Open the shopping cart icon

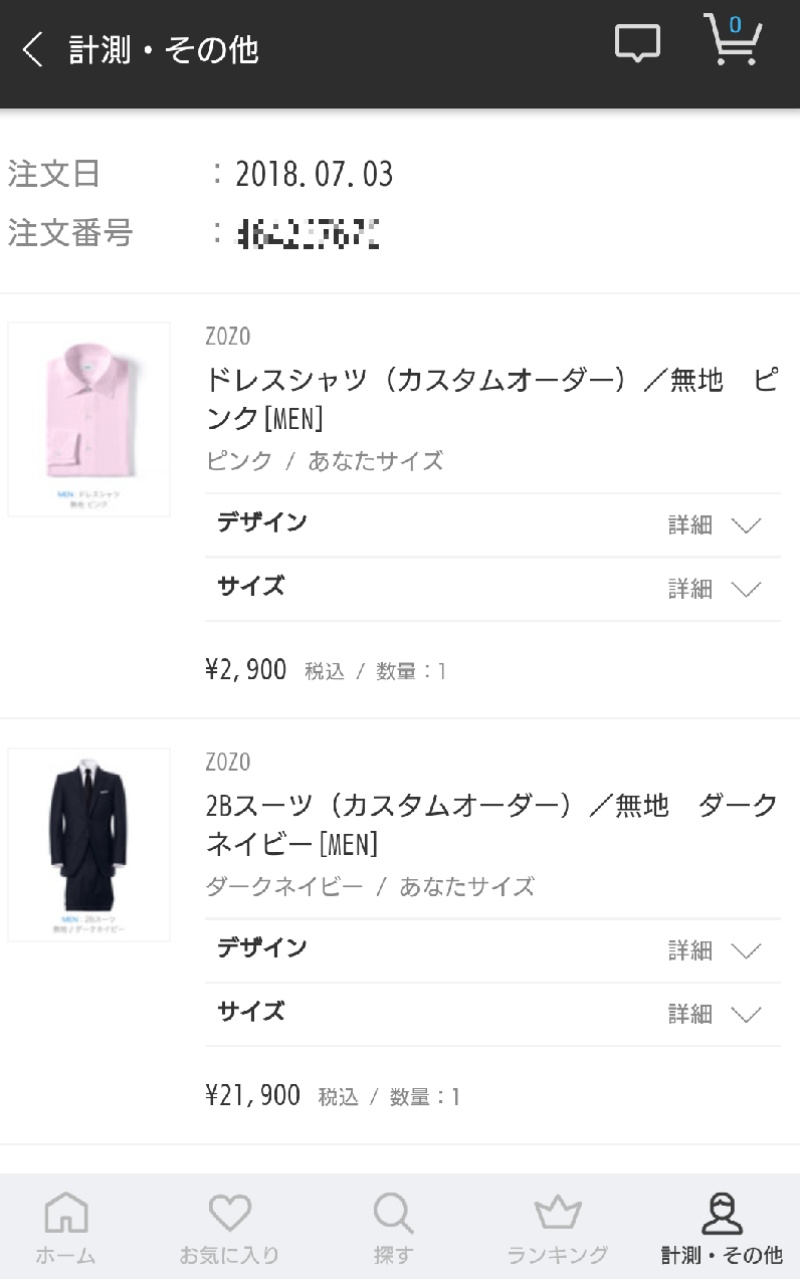click(x=731, y=41)
